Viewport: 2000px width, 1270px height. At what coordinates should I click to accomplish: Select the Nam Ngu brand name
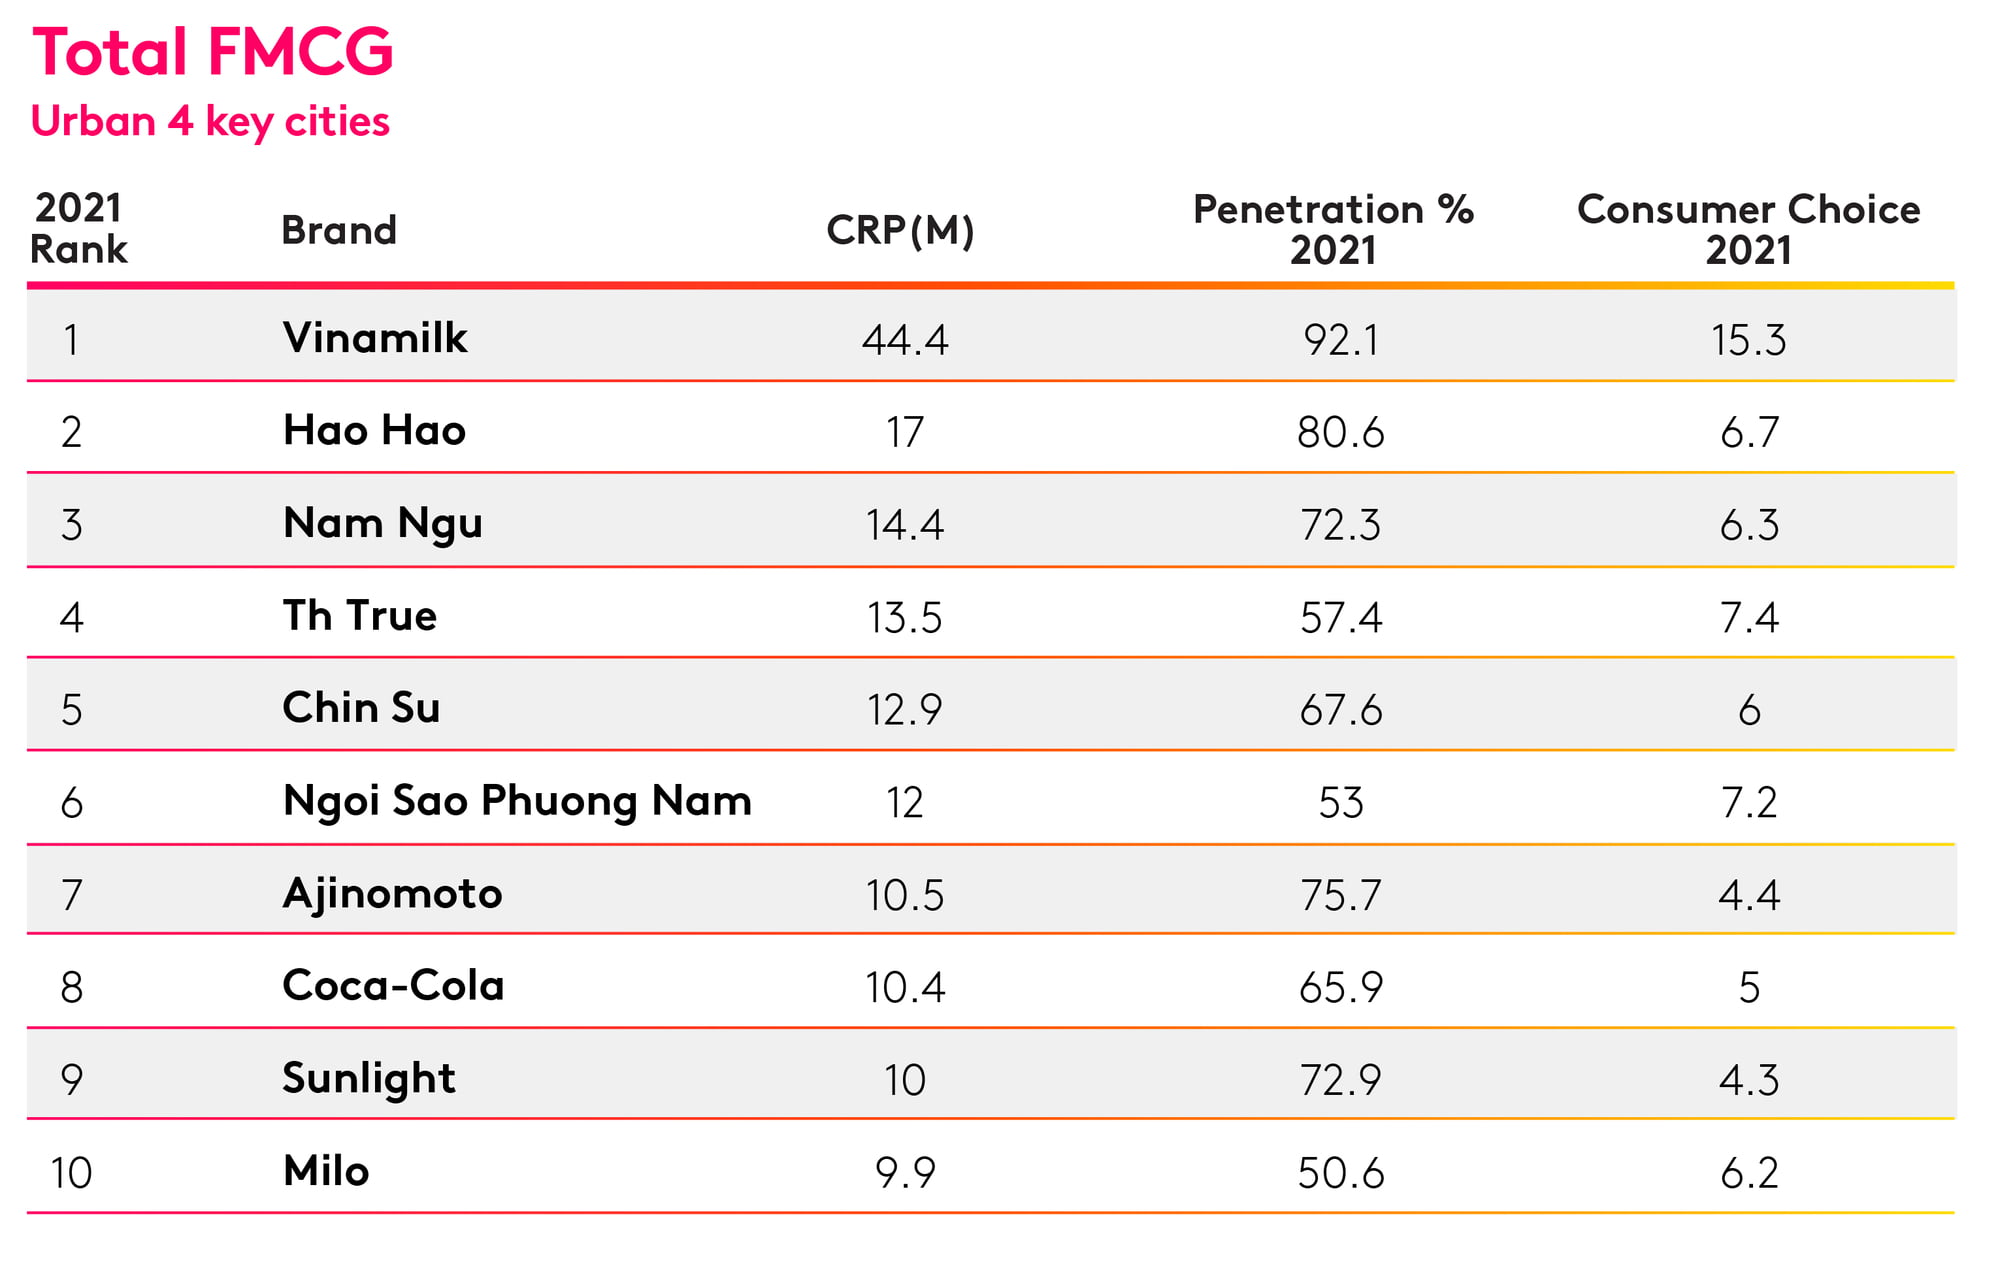tap(383, 524)
